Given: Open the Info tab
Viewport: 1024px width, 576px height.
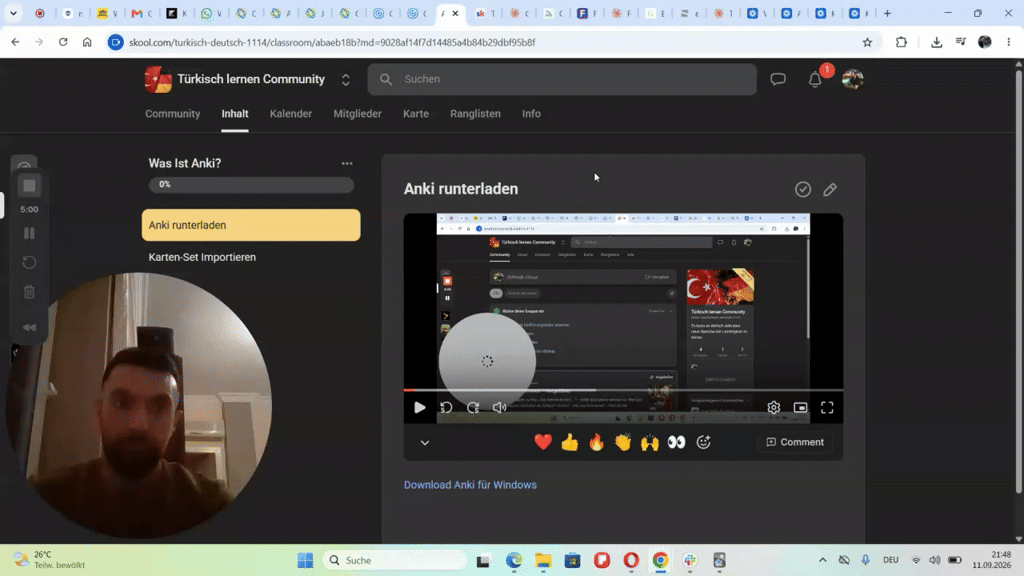Looking at the screenshot, I should [531, 114].
